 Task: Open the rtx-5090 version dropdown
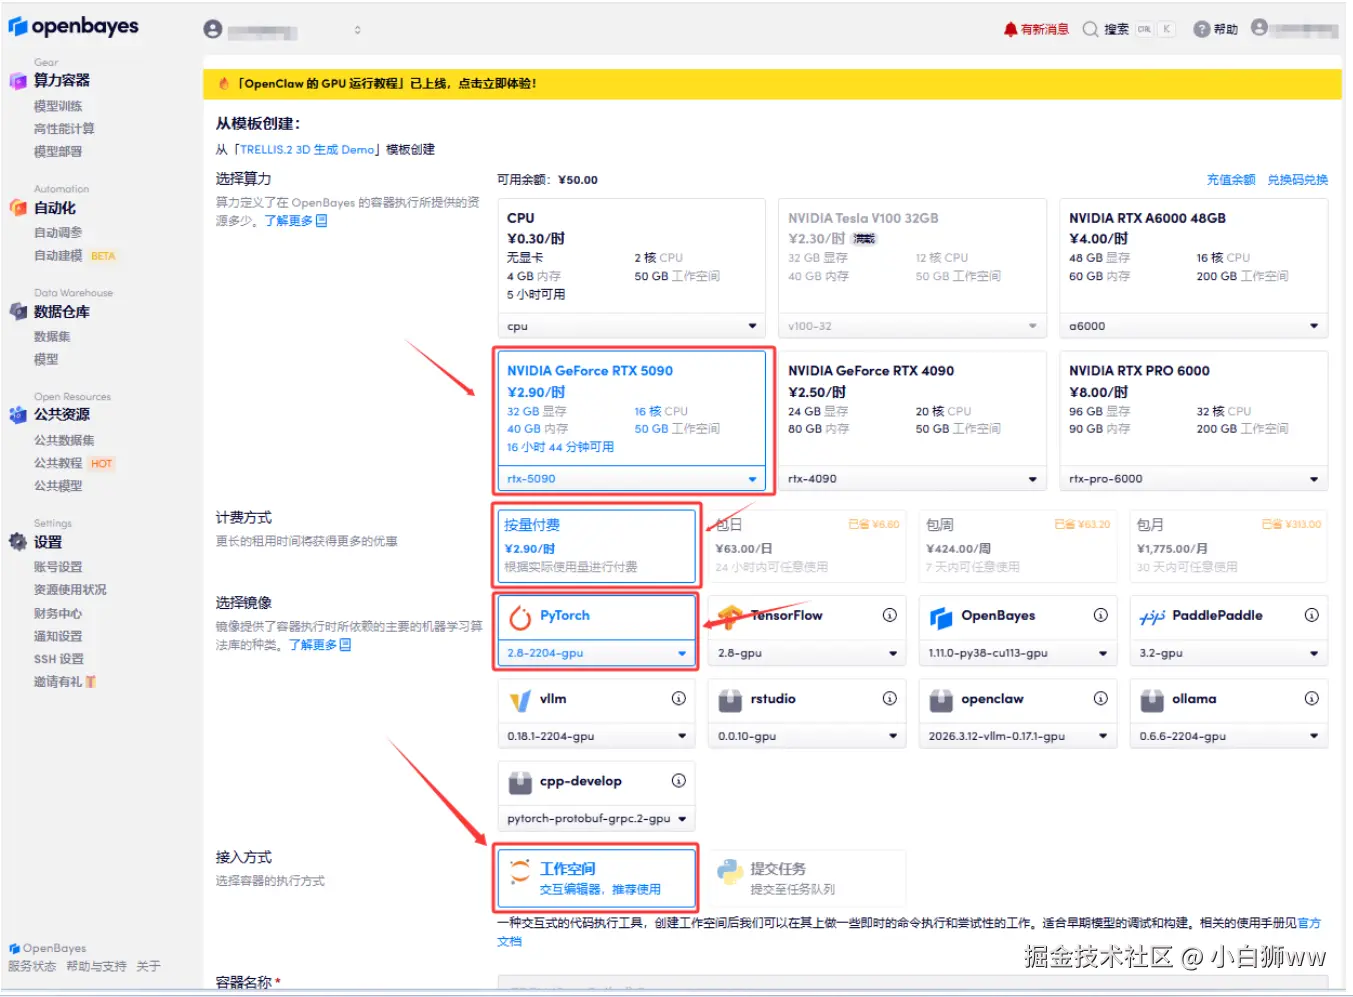632,478
